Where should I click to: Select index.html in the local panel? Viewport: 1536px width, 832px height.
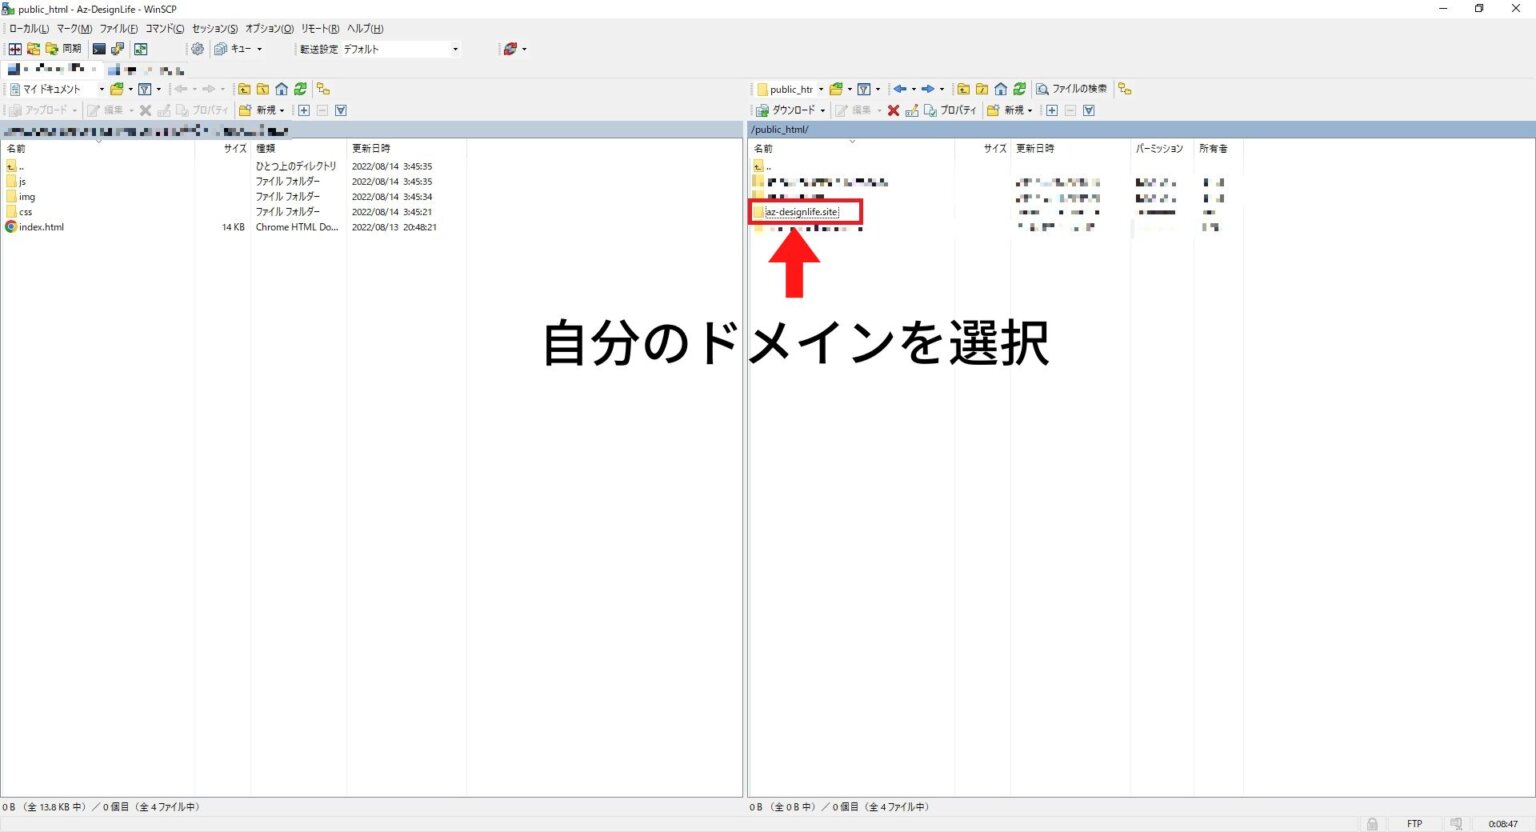click(41, 227)
